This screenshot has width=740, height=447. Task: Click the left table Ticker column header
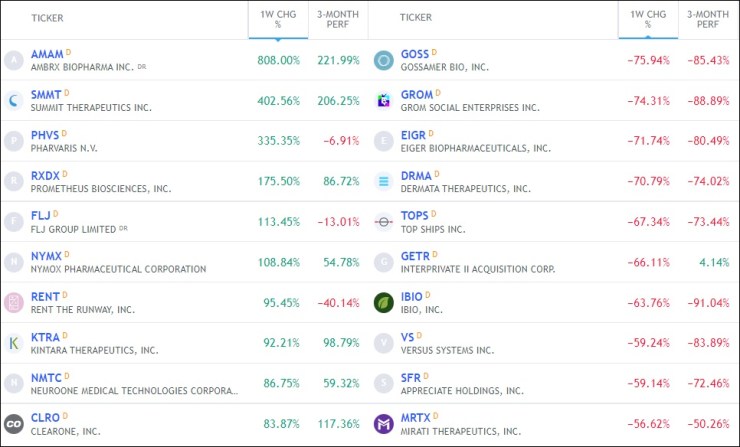[48, 18]
